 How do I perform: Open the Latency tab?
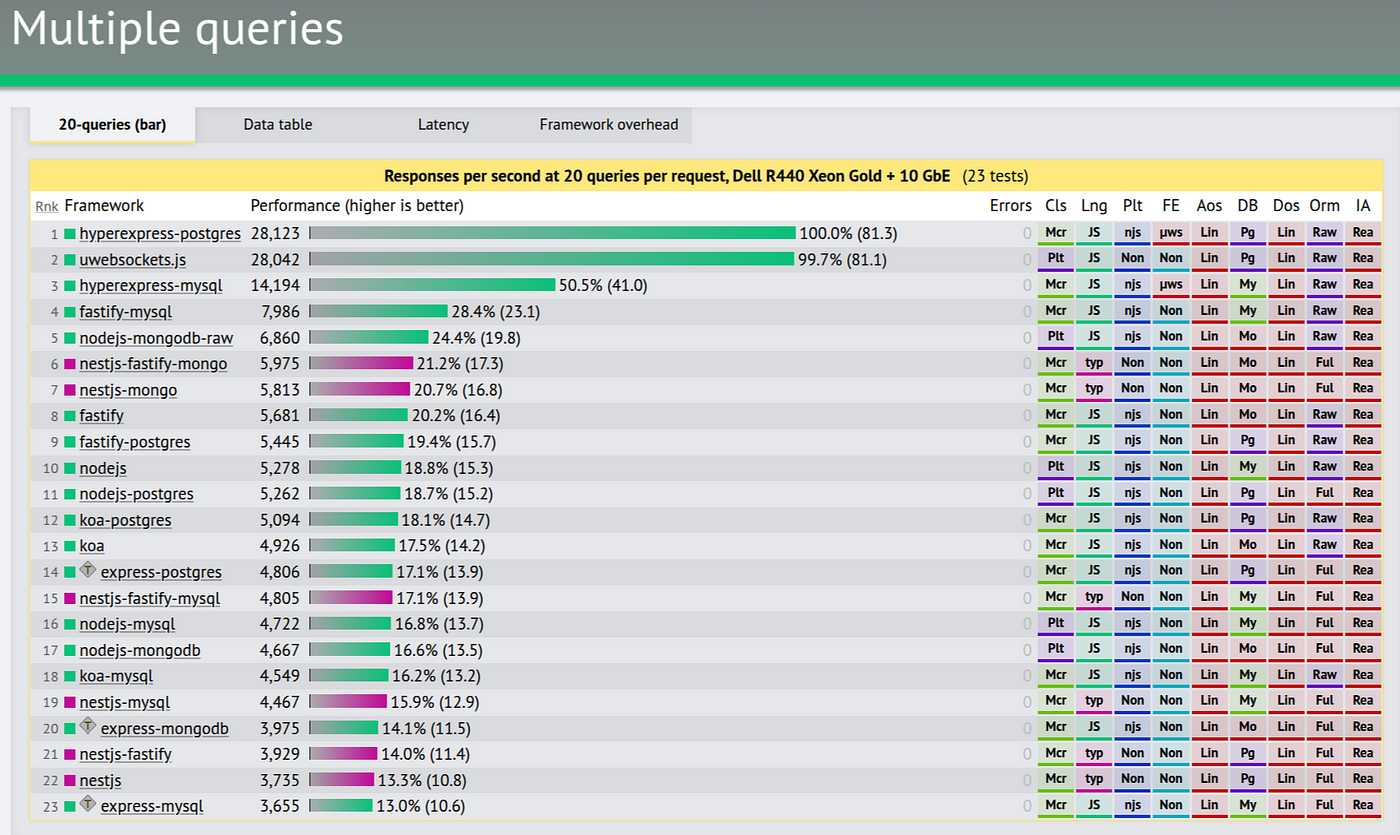[443, 125]
